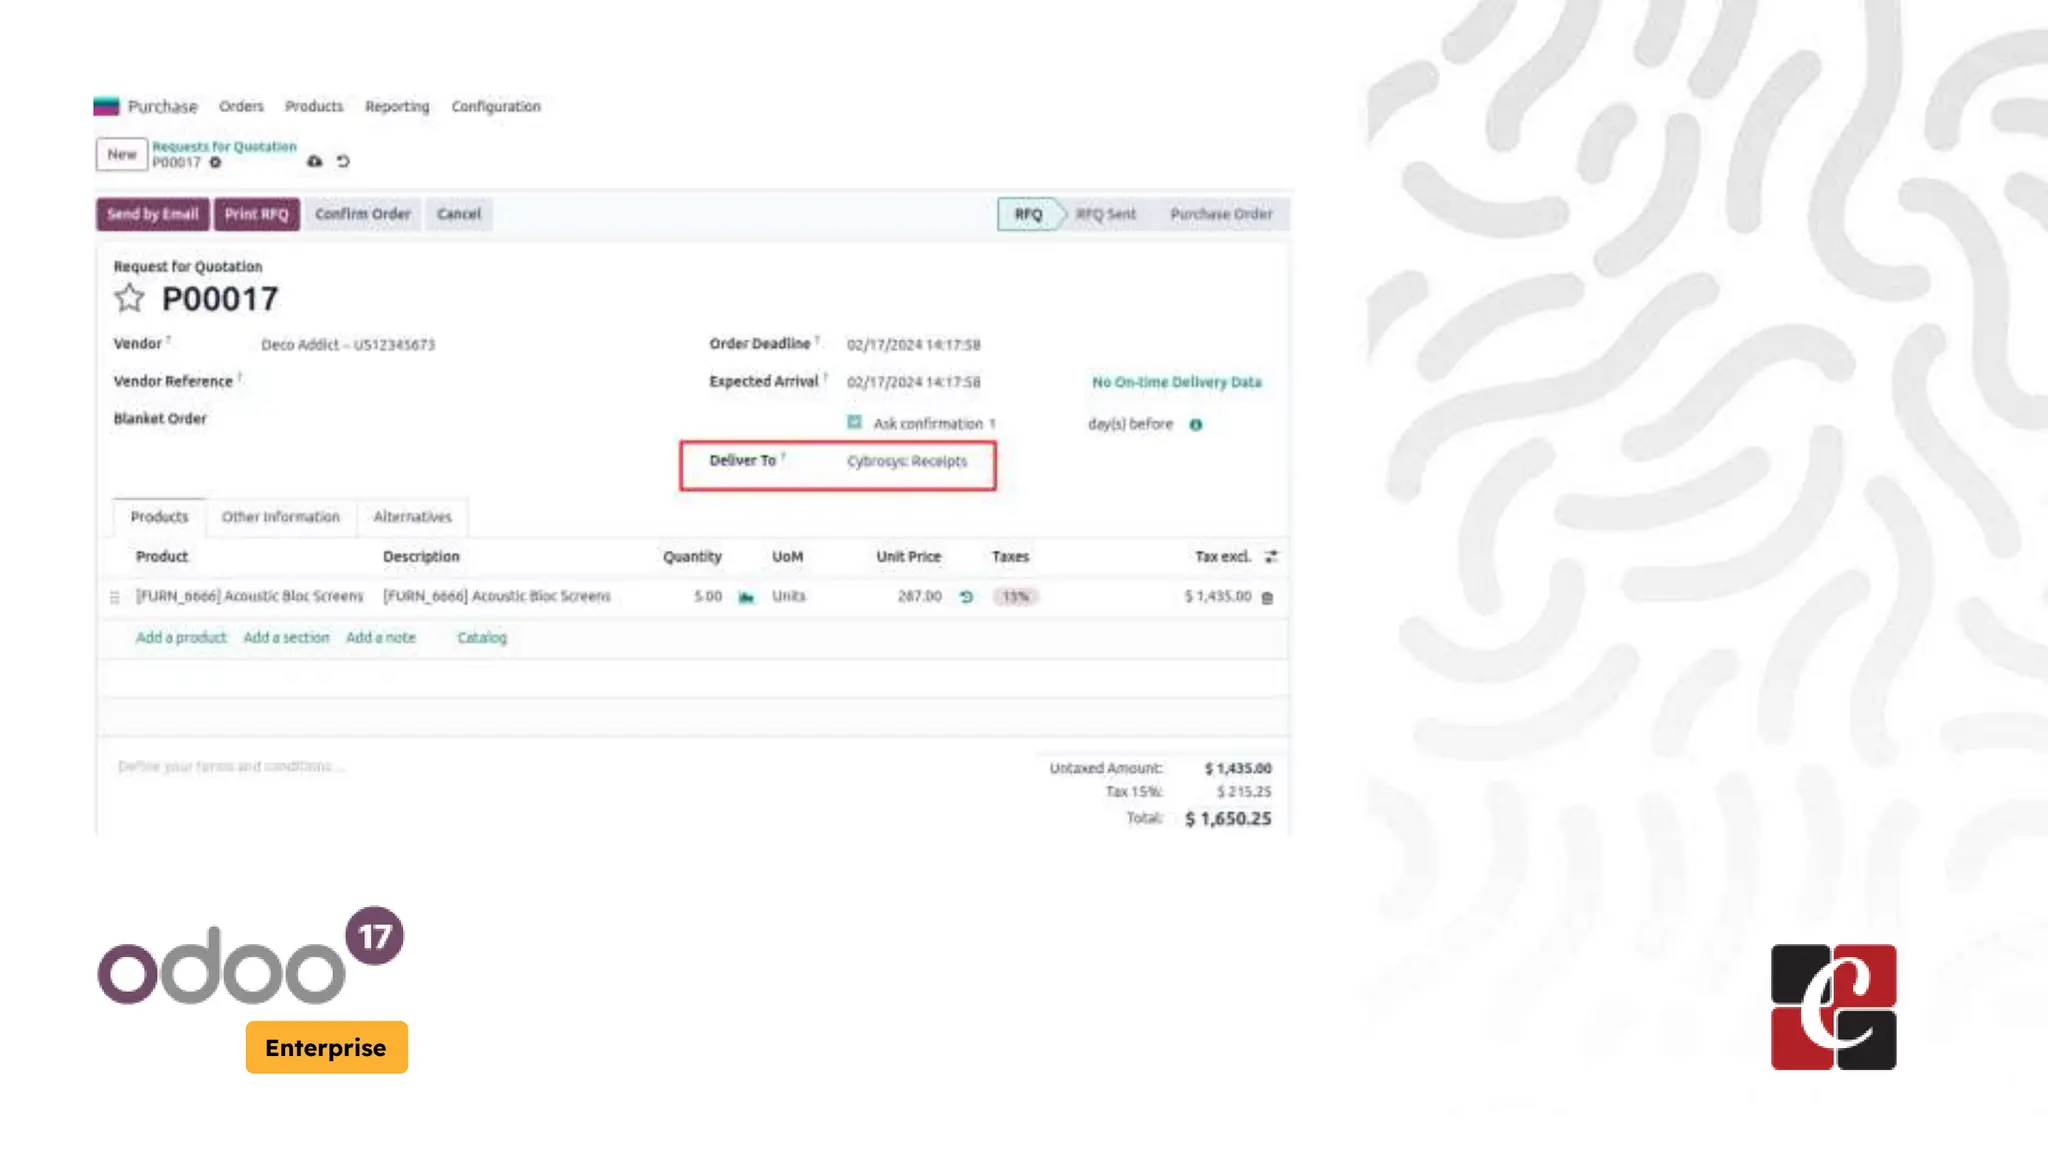Click the day(s) before info icon

(1195, 425)
